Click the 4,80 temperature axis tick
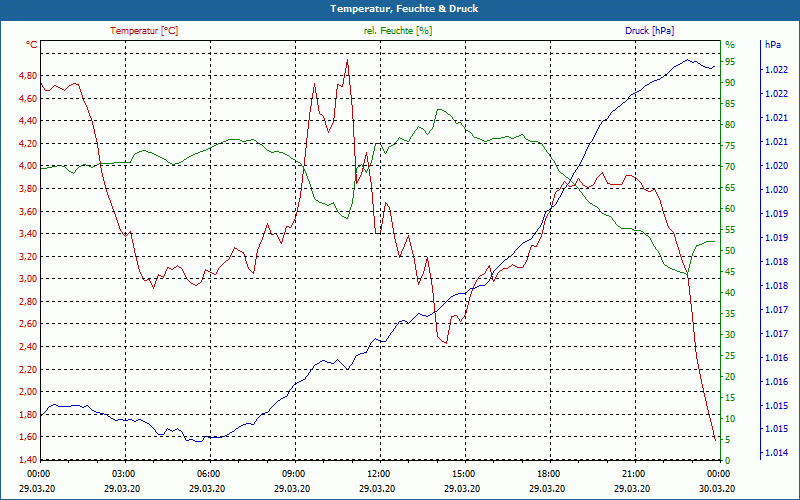The image size is (800, 500). coord(28,76)
